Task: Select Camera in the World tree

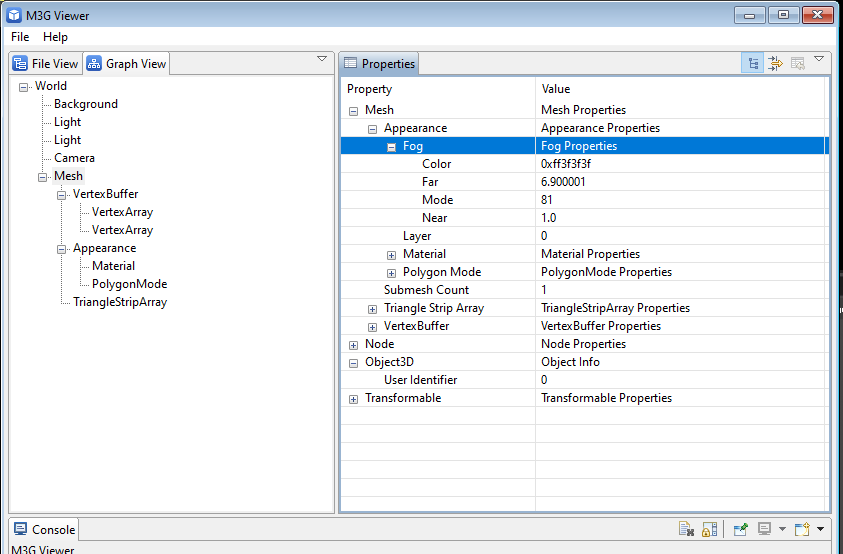Action: coord(75,158)
